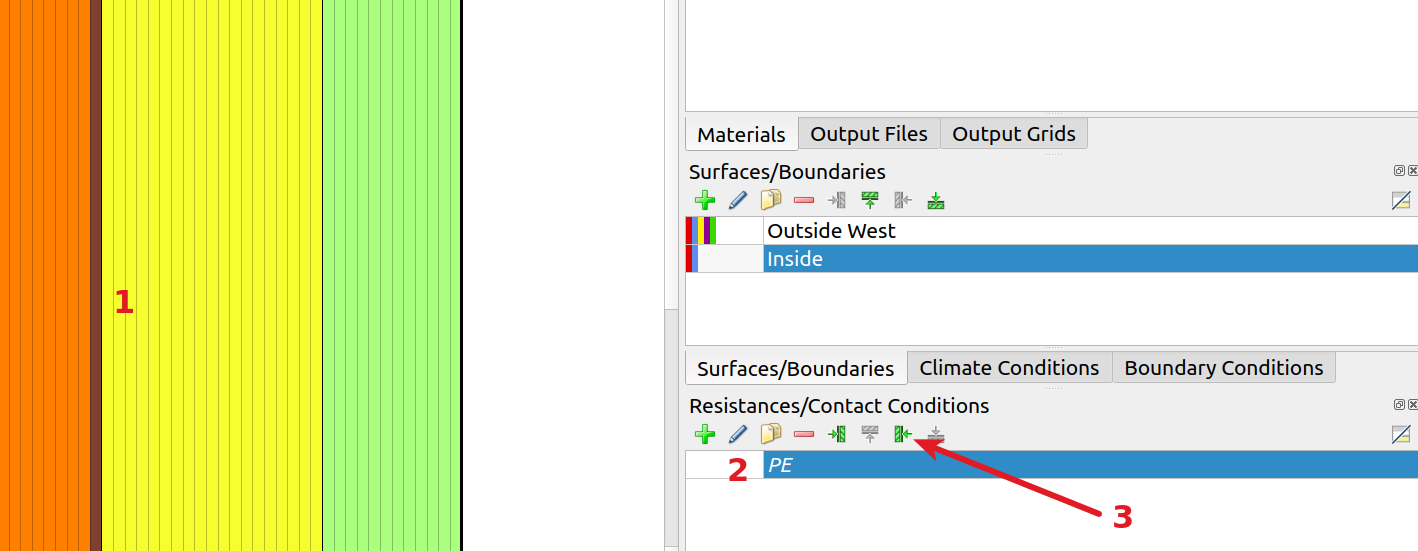Click the color stripes beside Inside

[692, 259]
